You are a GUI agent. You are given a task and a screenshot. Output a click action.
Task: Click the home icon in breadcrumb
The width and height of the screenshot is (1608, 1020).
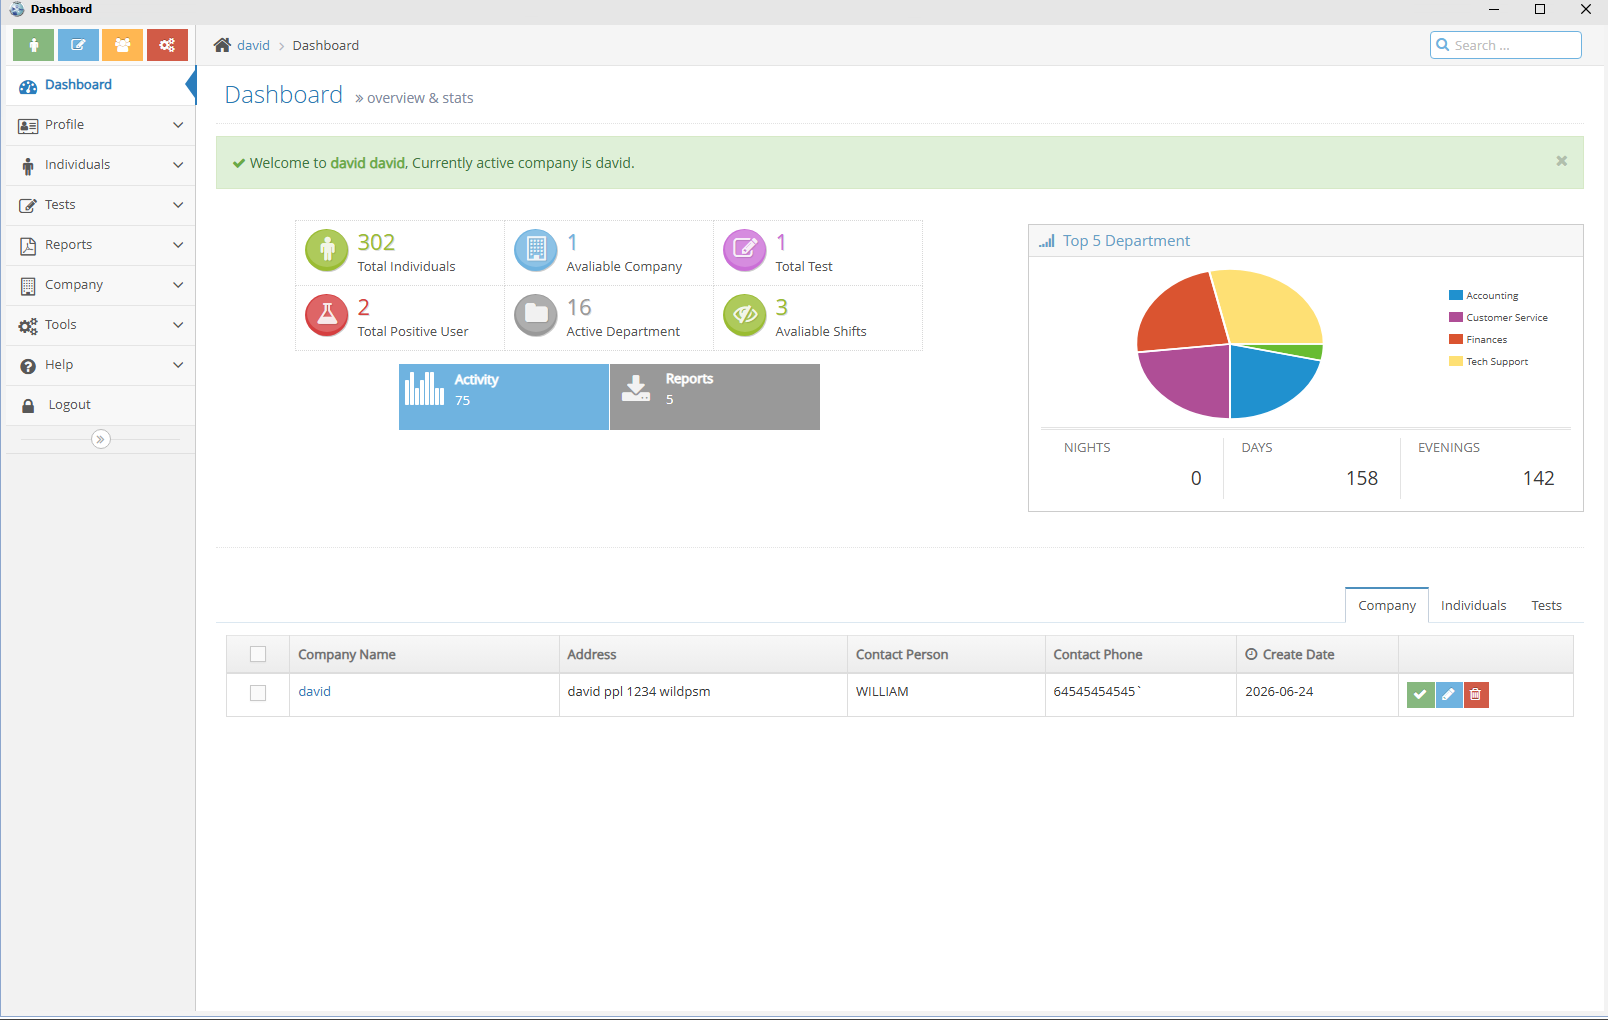222,45
